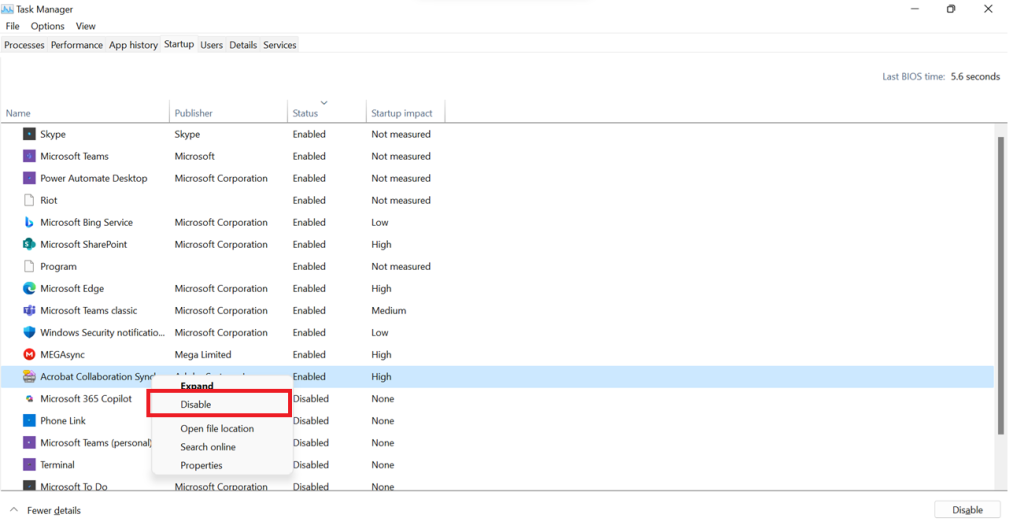Screen dimensions: 1024x529
Task: Click the Microsoft Teams classic icon
Action: pyautogui.click(x=29, y=311)
